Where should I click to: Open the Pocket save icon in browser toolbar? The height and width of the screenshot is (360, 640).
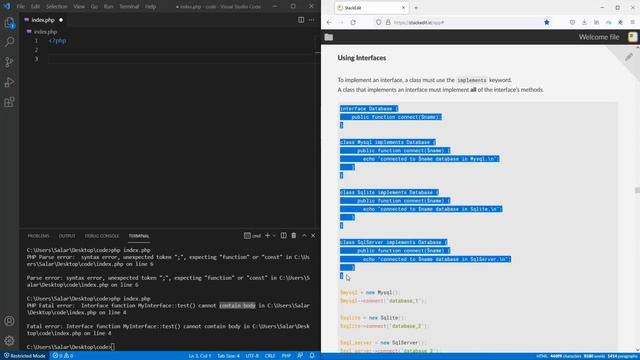tap(572, 22)
